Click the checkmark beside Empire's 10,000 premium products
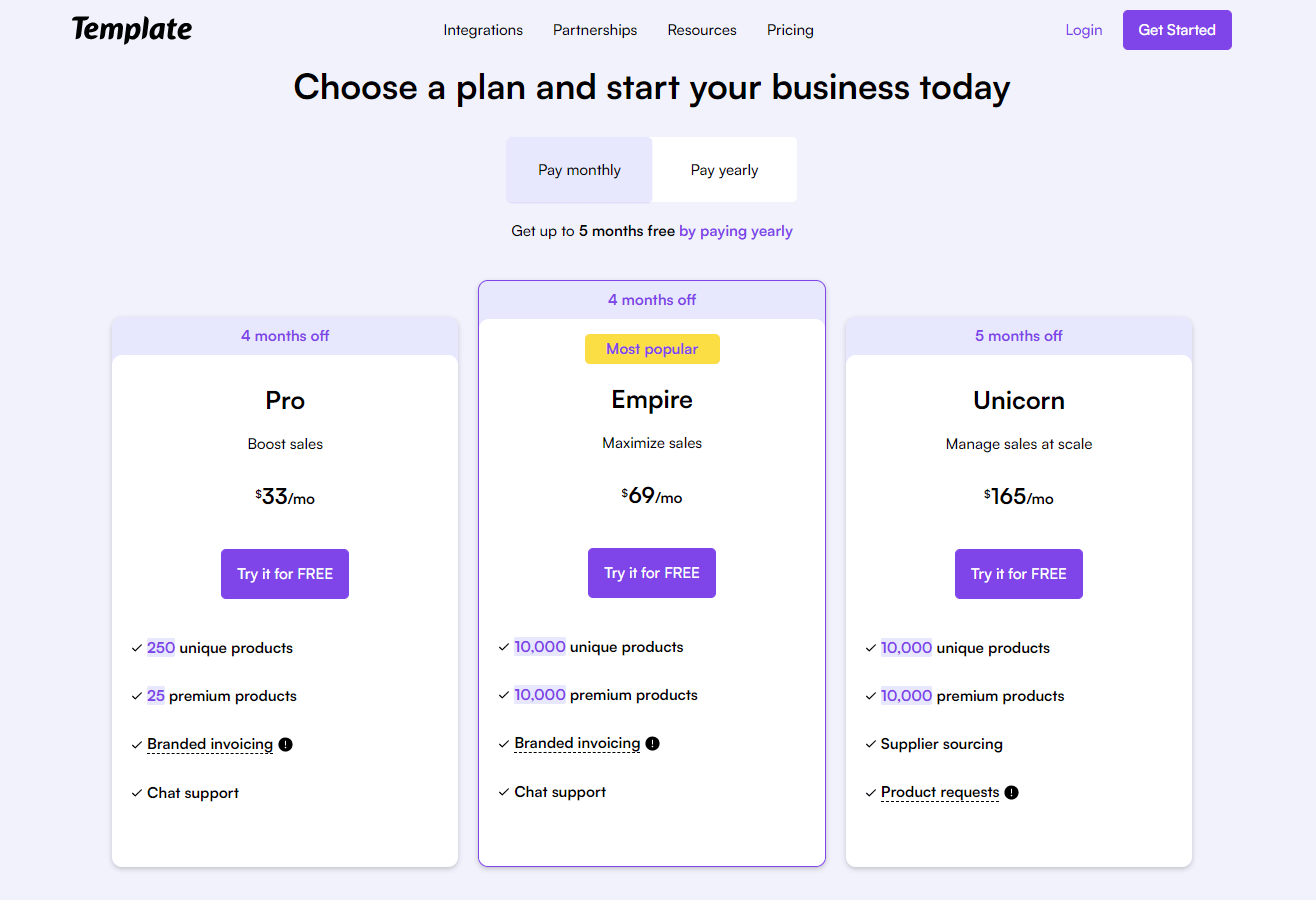The image size is (1316, 900). point(503,695)
